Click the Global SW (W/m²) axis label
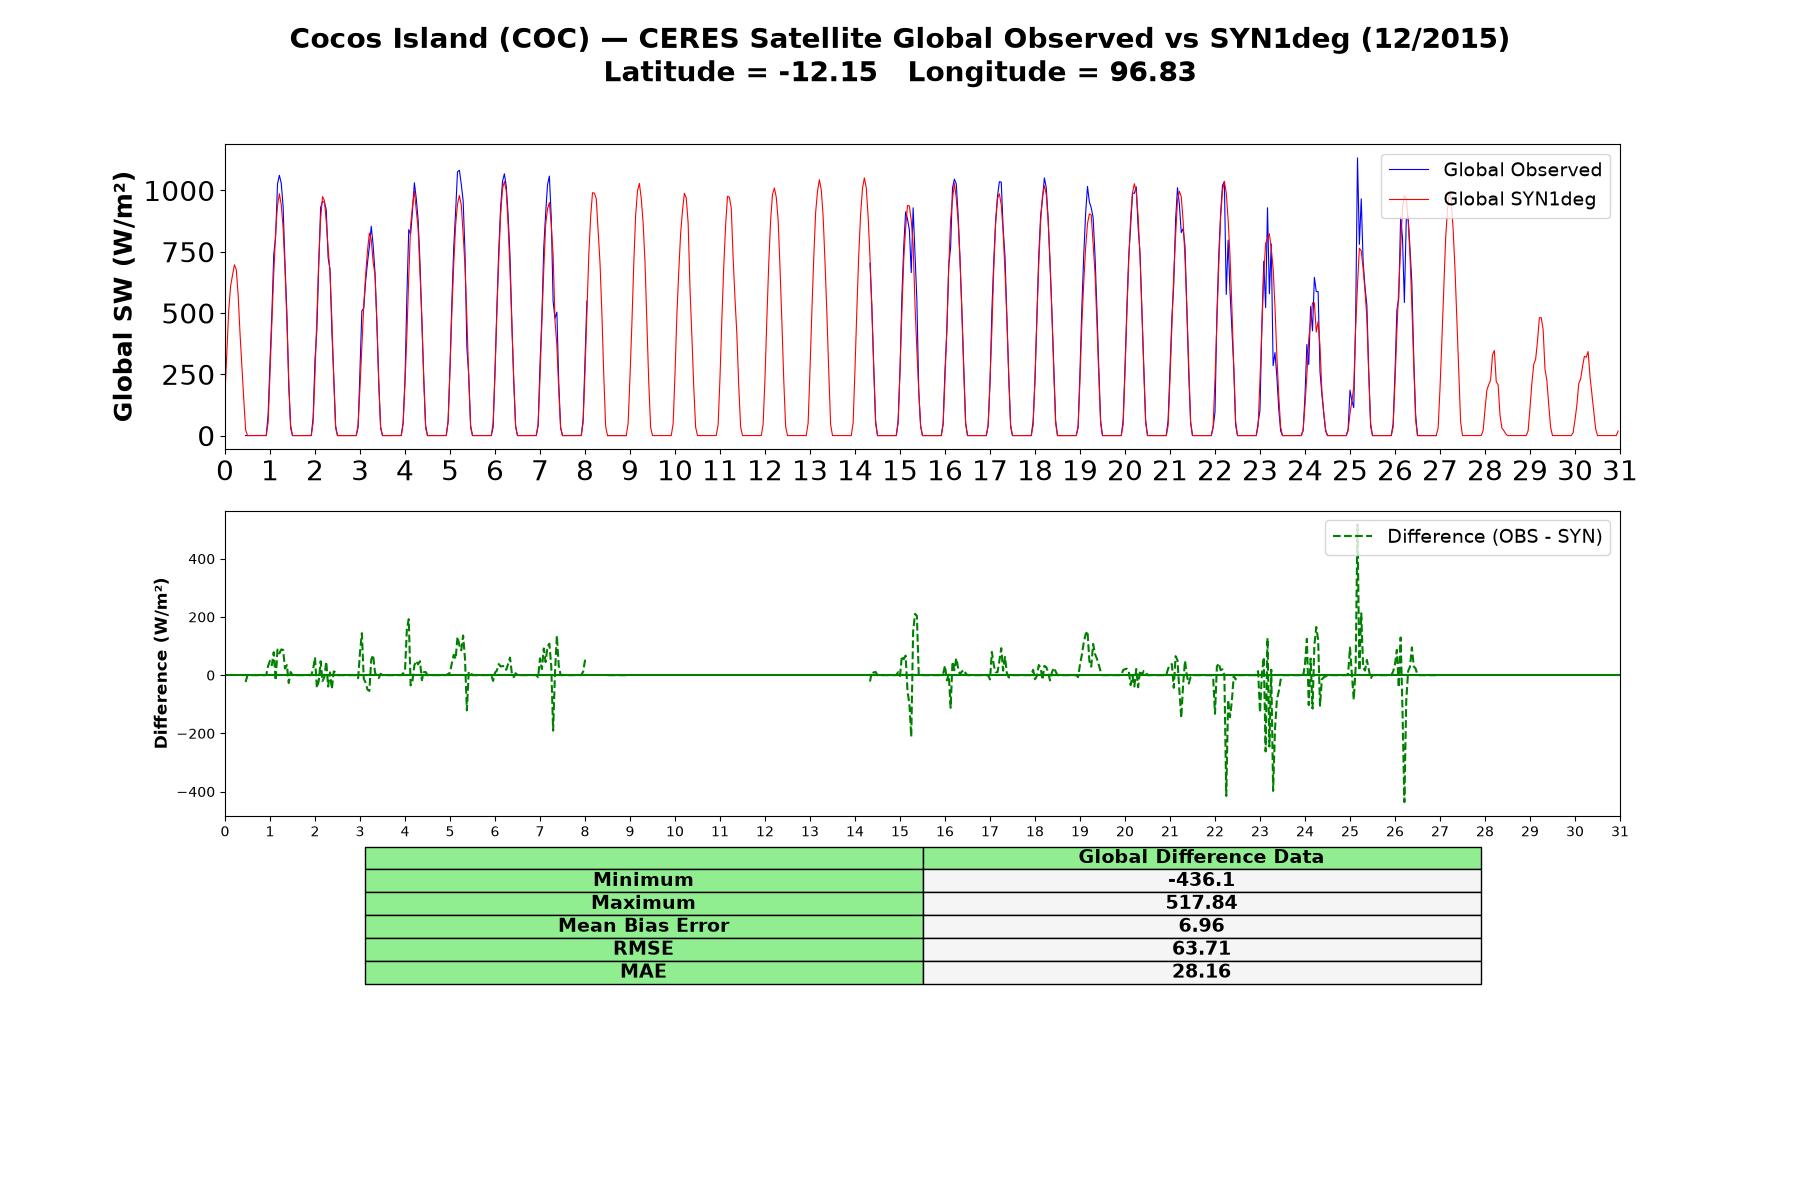Image resolution: width=1800 pixels, height=1200 pixels. [123, 297]
